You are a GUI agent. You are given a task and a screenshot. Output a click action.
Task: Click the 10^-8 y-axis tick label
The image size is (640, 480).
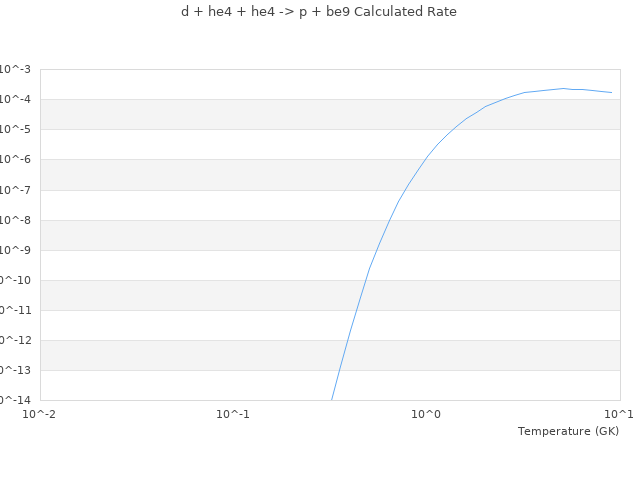pyautogui.click(x=15, y=220)
